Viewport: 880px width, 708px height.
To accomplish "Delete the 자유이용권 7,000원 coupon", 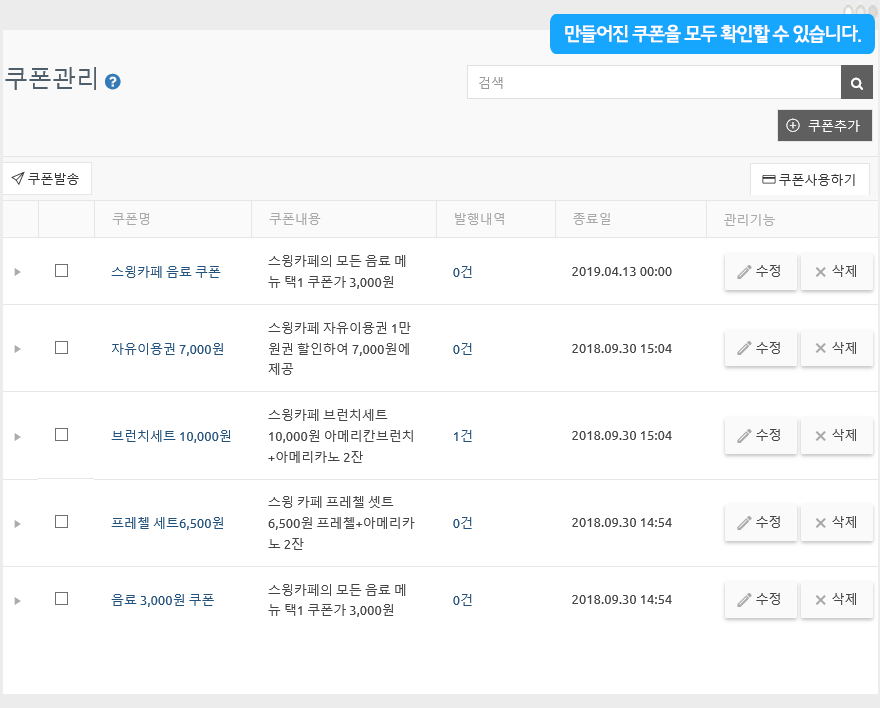I will pyautogui.click(x=836, y=348).
